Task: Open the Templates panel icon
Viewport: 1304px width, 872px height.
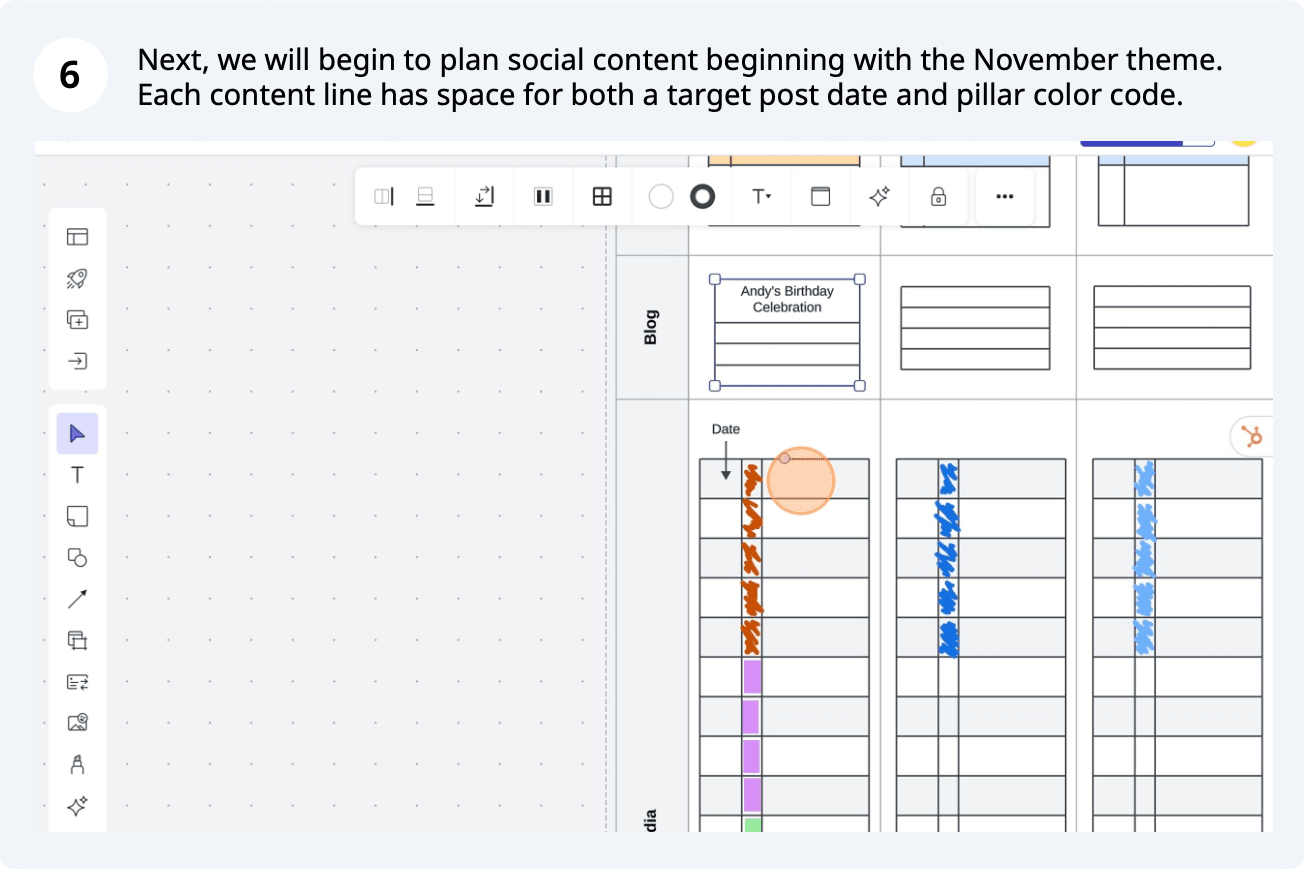Action: pyautogui.click(x=77, y=237)
